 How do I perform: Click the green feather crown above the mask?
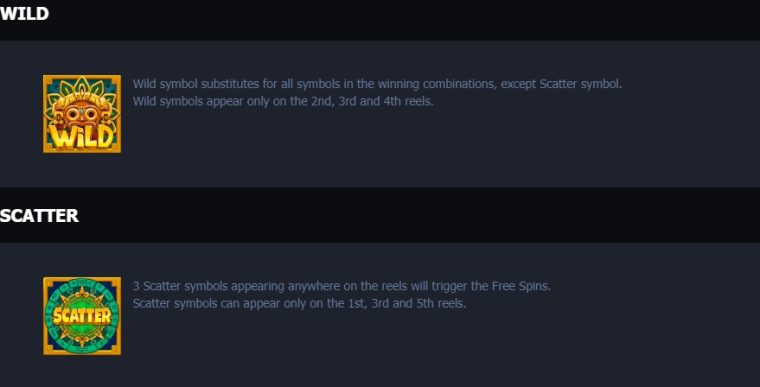(82, 90)
